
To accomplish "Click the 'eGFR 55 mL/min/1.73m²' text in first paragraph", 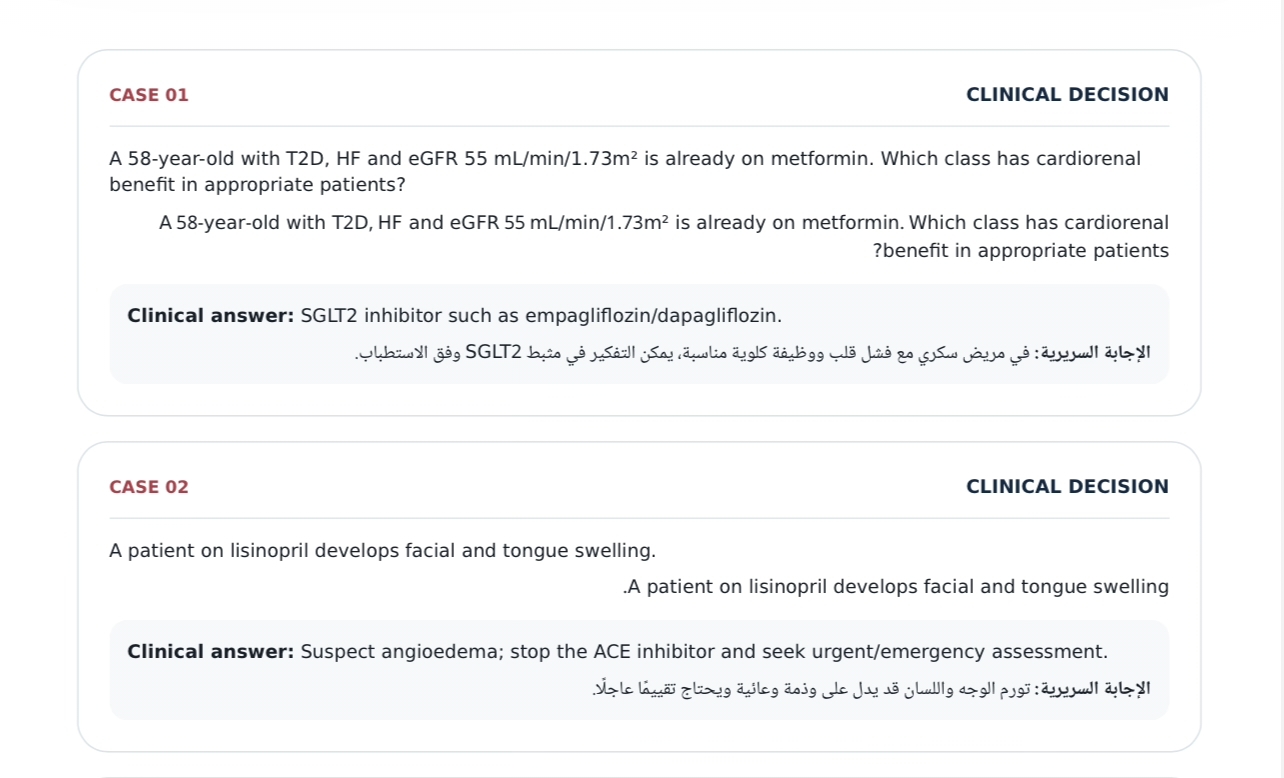I will pyautogui.click(x=522, y=159).
